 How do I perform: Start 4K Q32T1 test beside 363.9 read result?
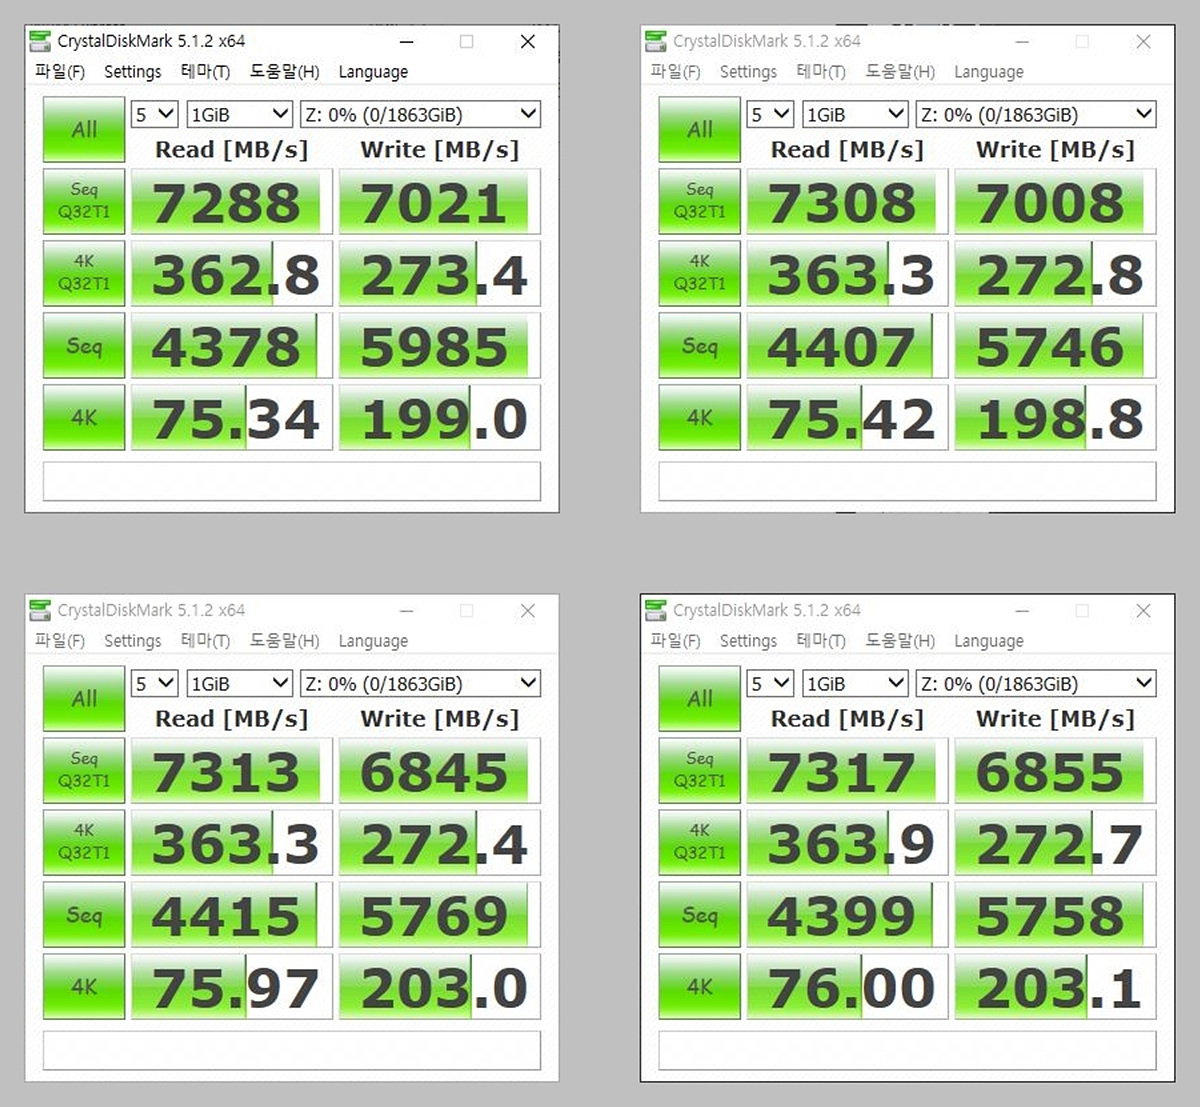700,842
